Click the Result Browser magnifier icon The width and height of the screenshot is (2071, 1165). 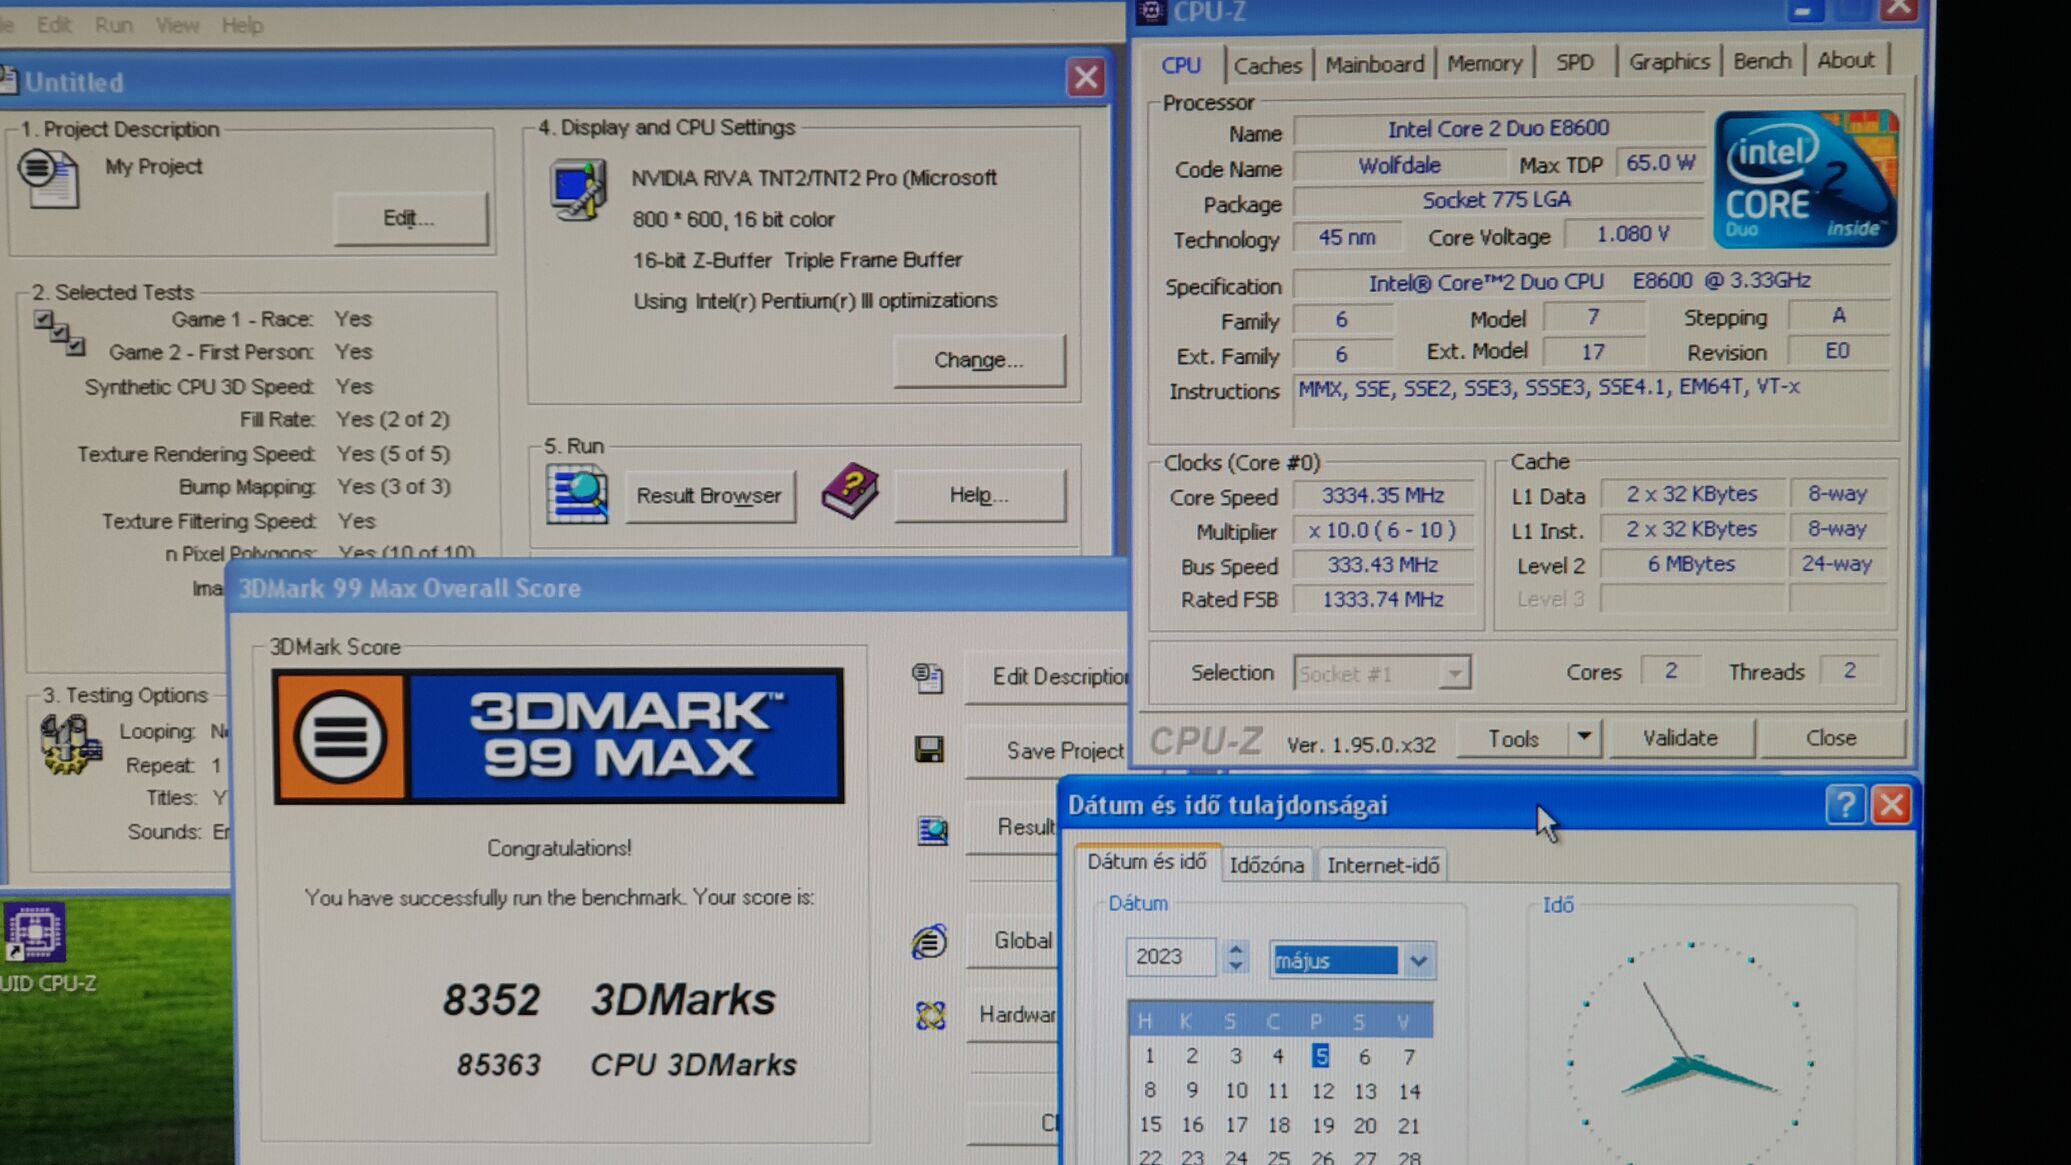click(x=577, y=494)
